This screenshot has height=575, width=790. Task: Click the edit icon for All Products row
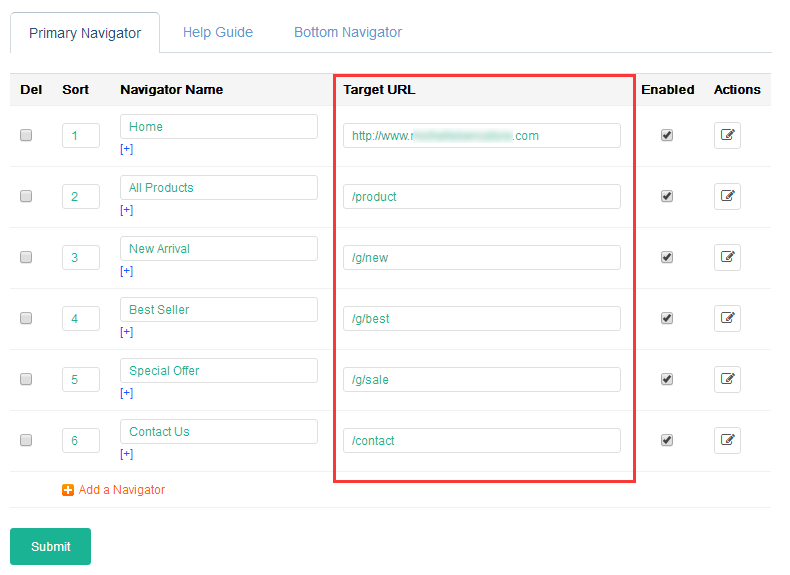(727, 196)
